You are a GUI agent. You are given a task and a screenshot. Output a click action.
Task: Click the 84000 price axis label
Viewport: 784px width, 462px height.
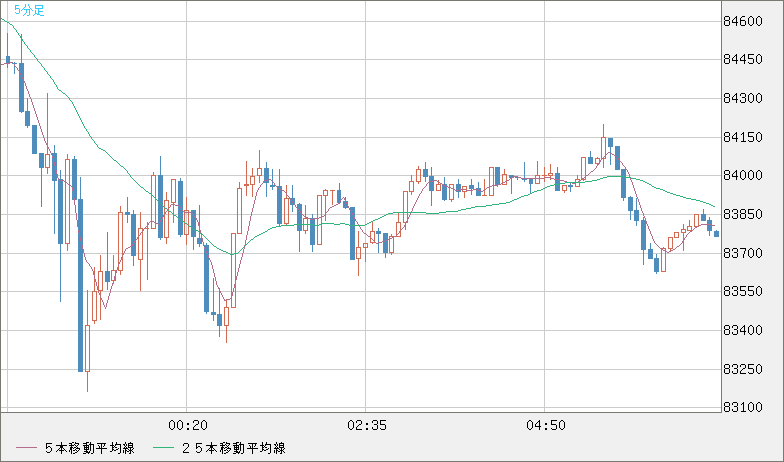coord(743,176)
